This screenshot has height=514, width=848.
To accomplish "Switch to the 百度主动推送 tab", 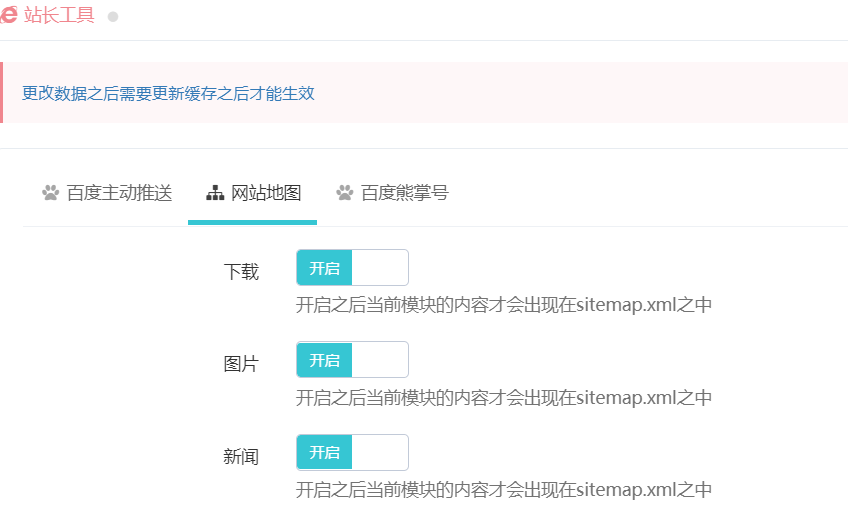I will 107,193.
